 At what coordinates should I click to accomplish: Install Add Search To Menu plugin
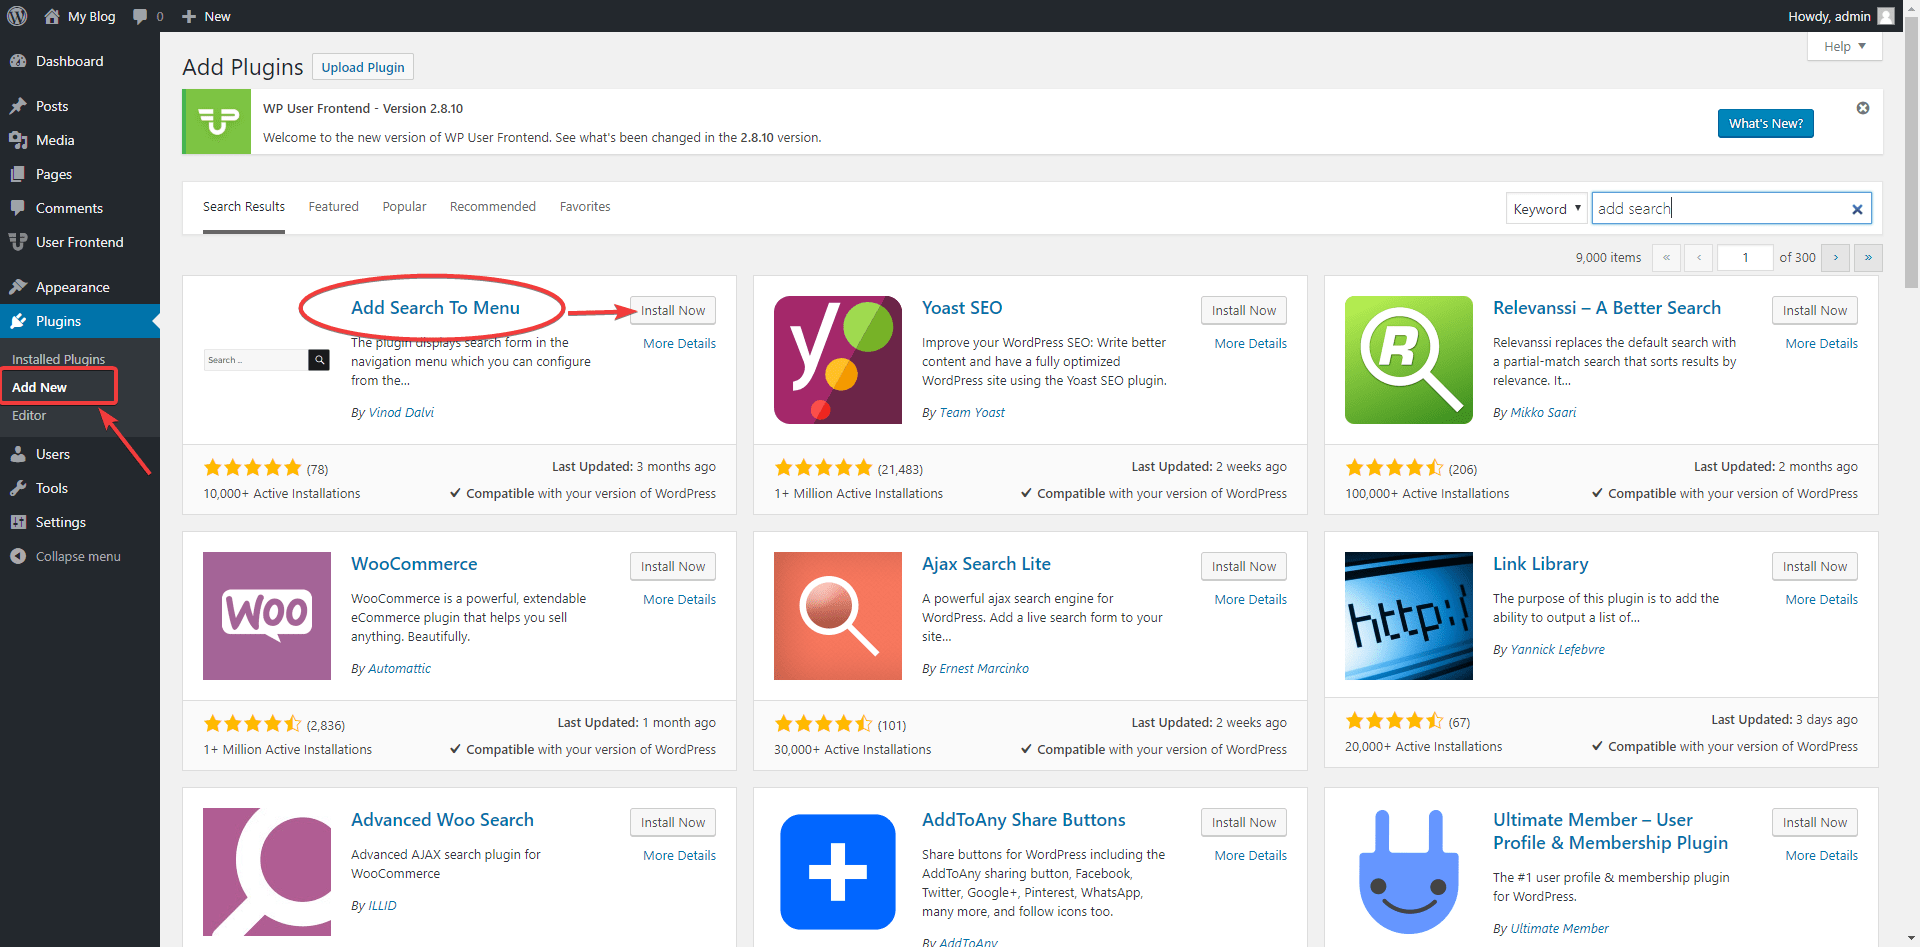pyautogui.click(x=673, y=310)
